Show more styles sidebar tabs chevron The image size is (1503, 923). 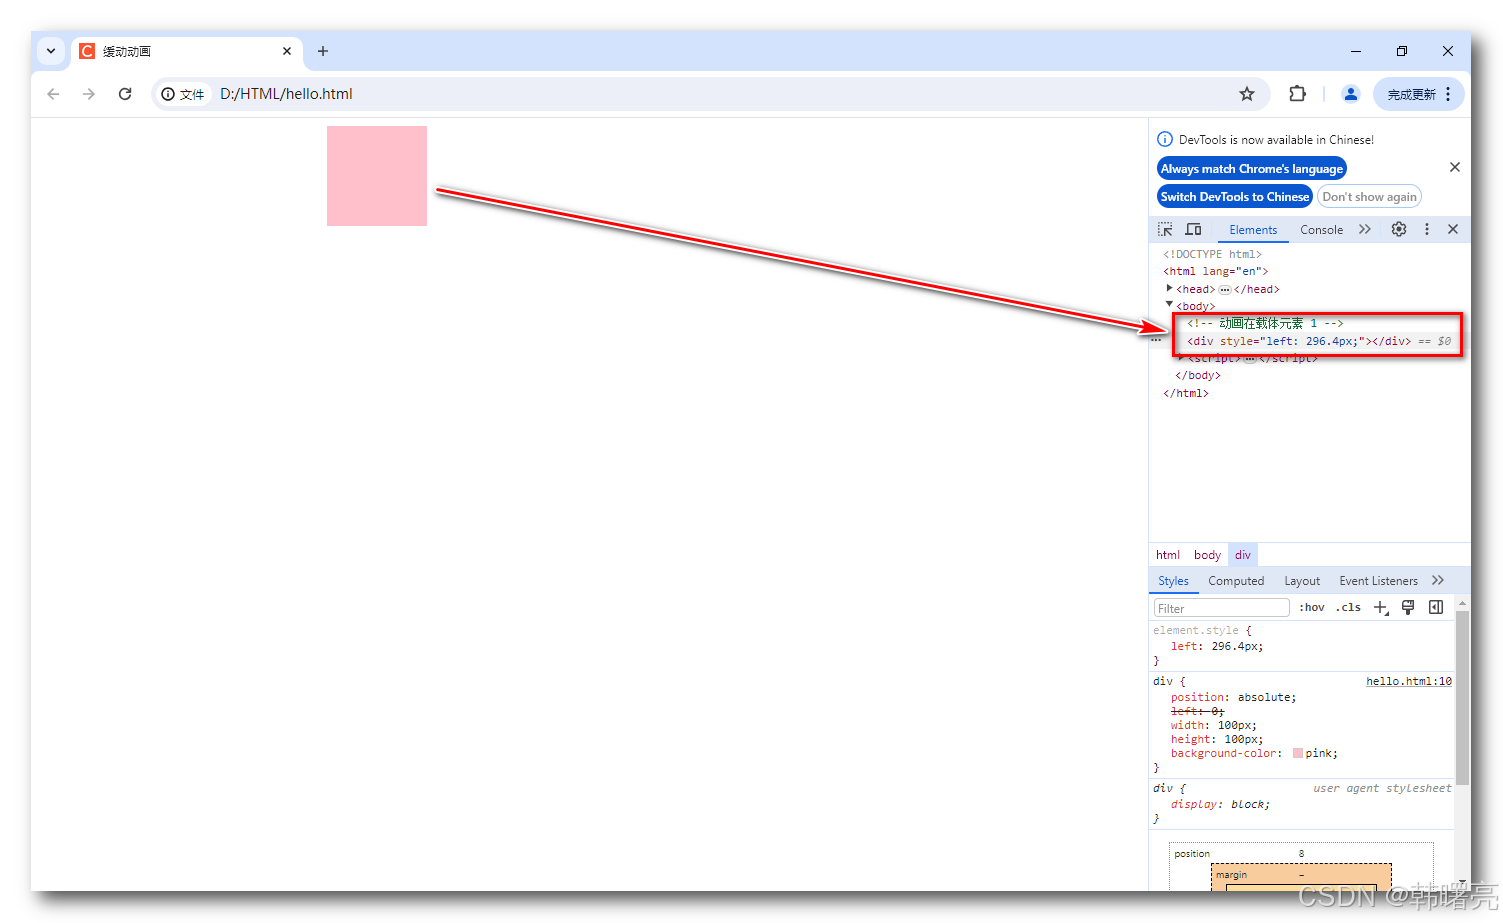[1438, 580]
